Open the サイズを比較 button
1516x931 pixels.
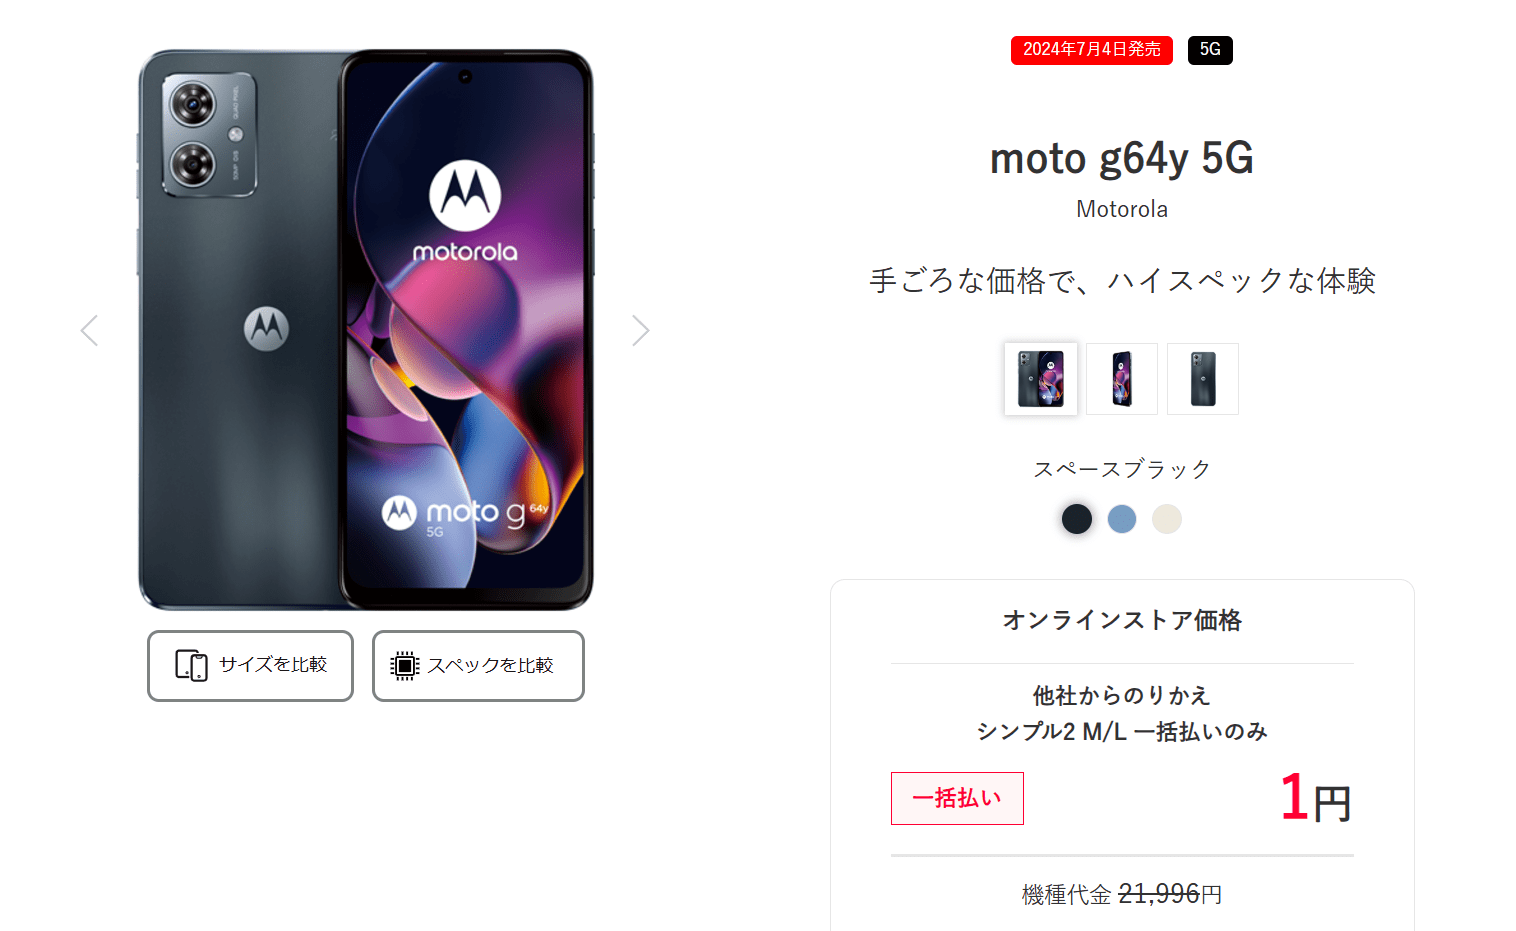(250, 666)
